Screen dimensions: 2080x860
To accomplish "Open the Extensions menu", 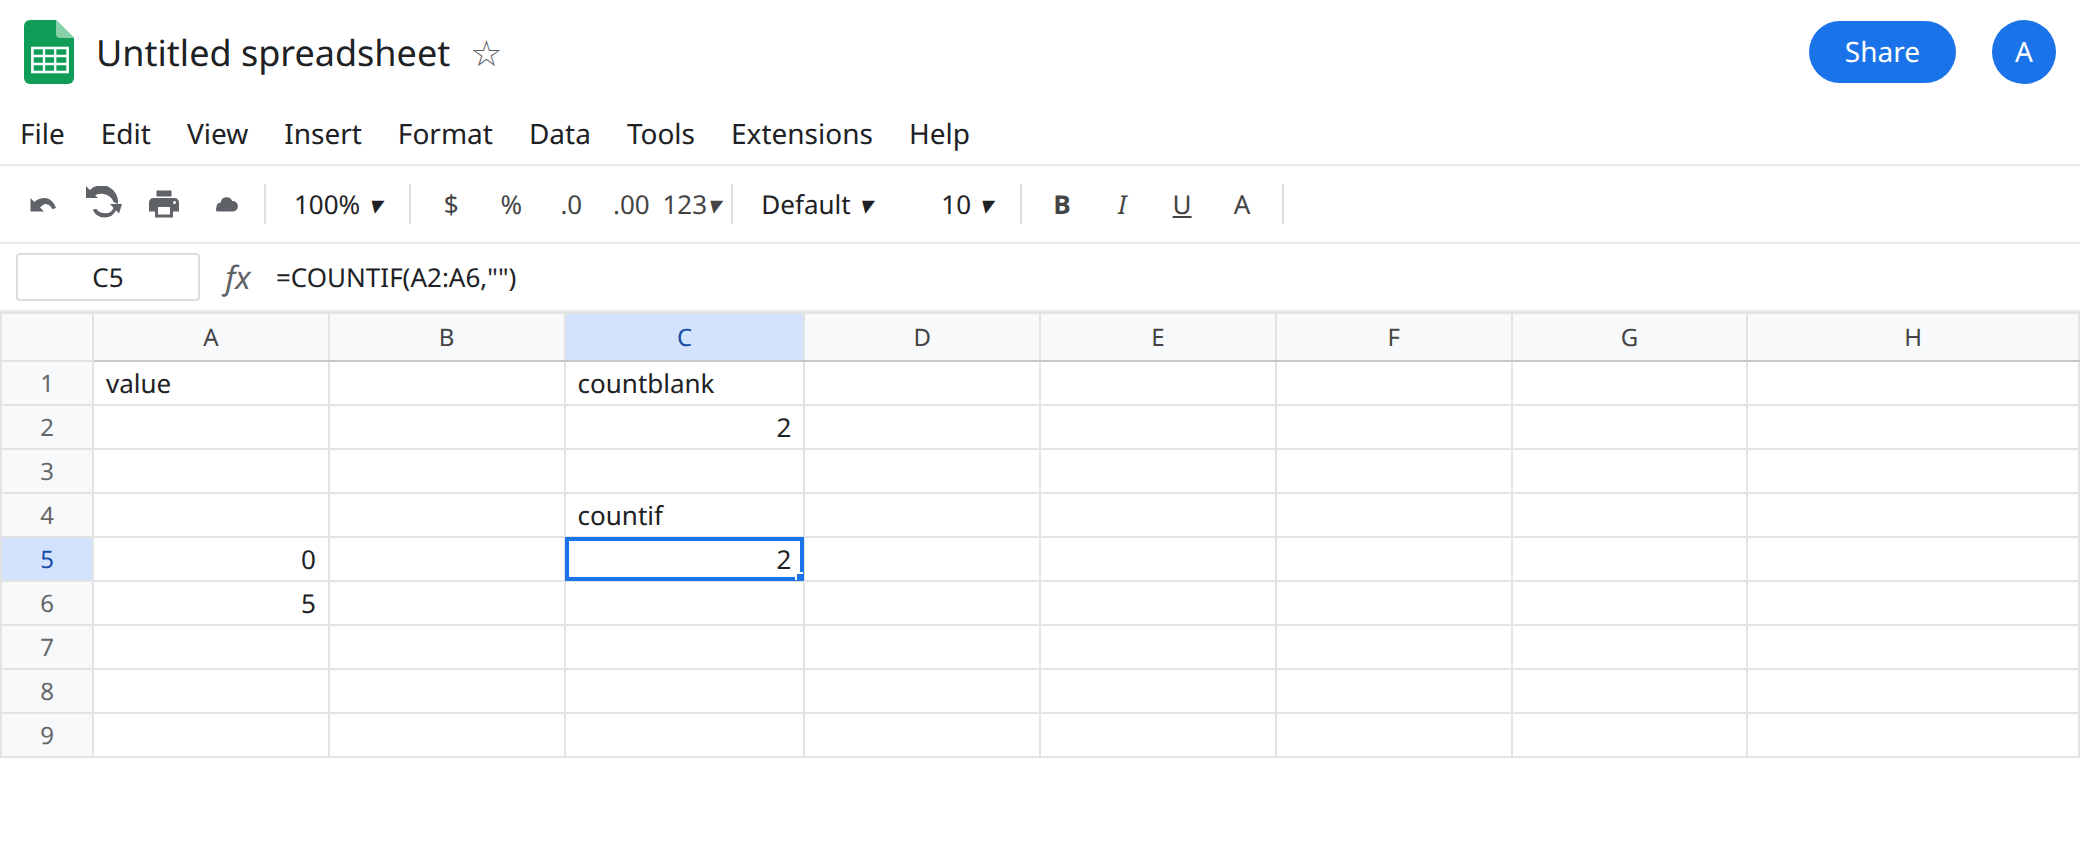I will point(802,134).
